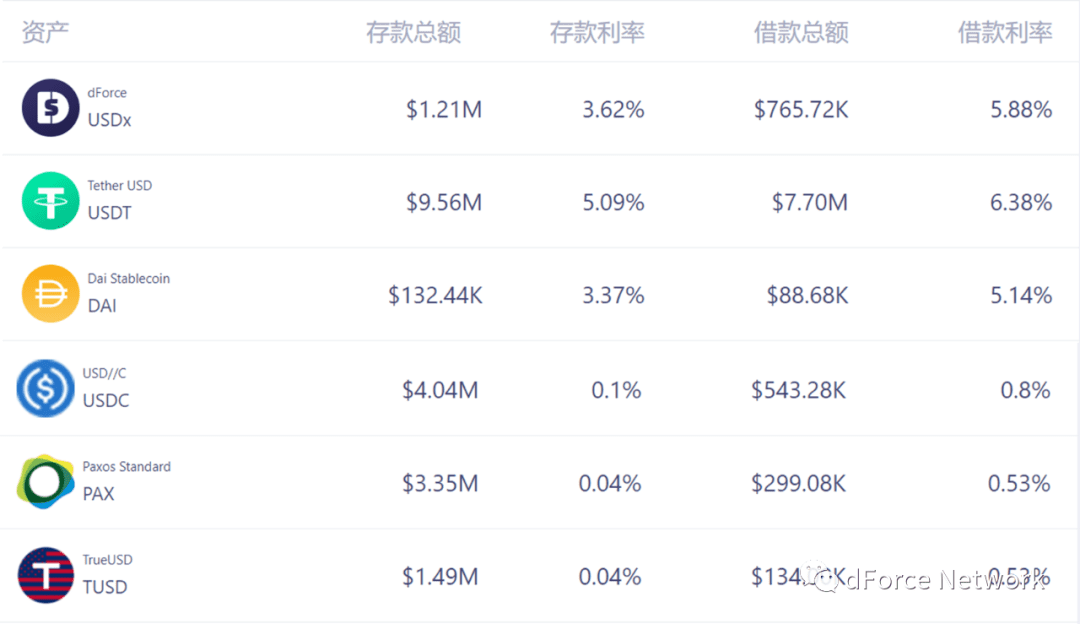Click the TrueUSD TUSD coin icon
The height and width of the screenshot is (624, 1080).
(45, 575)
